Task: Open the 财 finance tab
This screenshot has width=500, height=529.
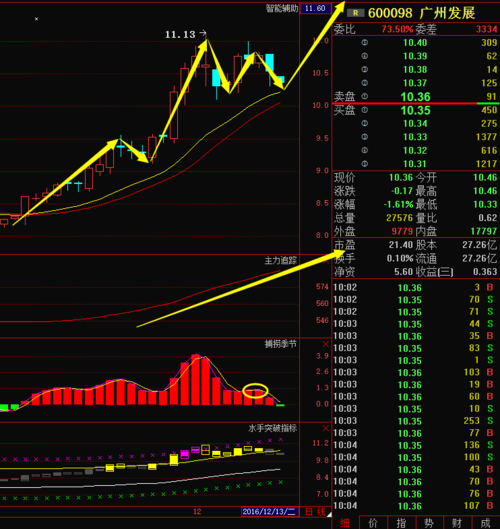Action: [457, 523]
